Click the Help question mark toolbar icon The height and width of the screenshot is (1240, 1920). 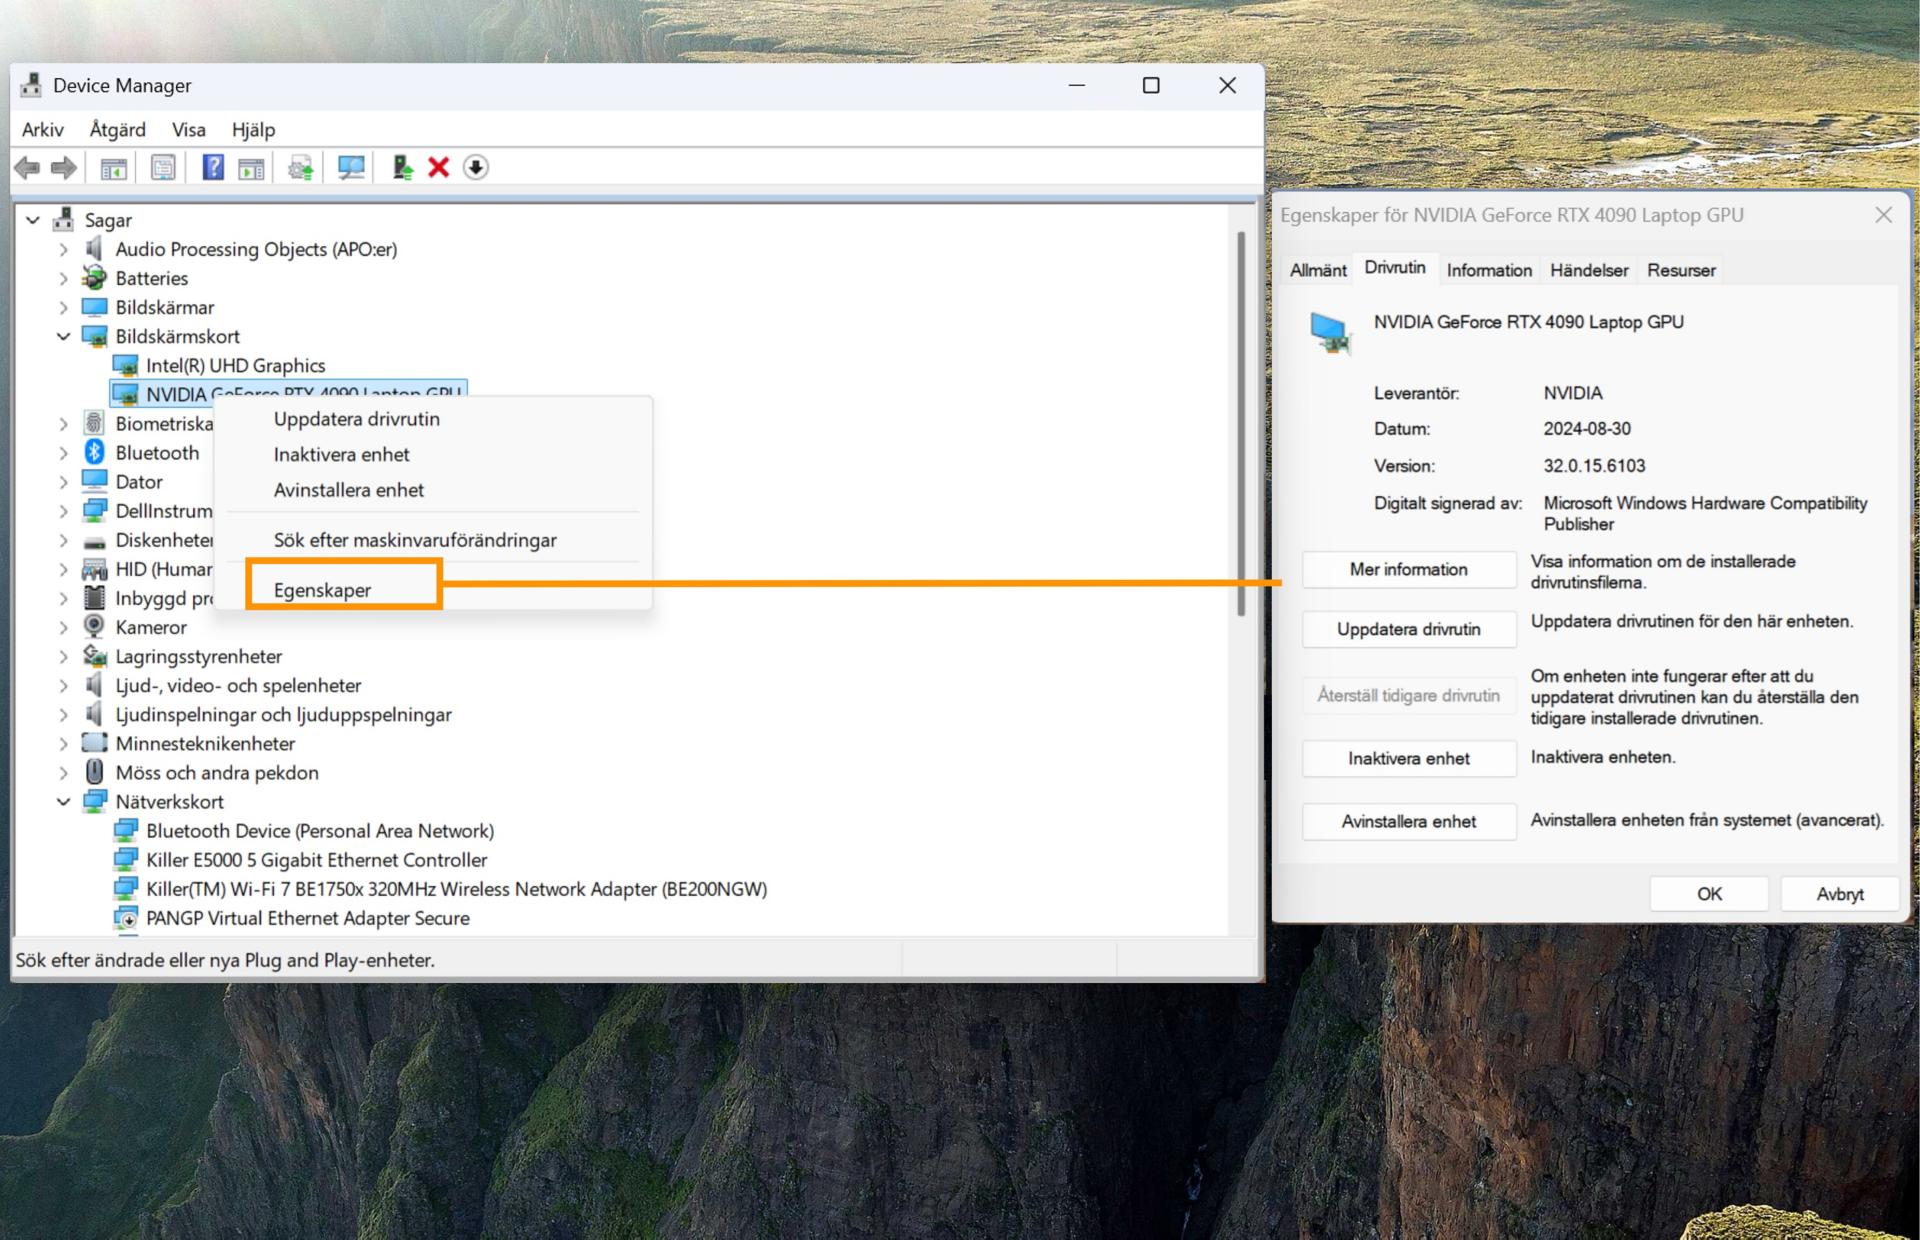tap(213, 167)
